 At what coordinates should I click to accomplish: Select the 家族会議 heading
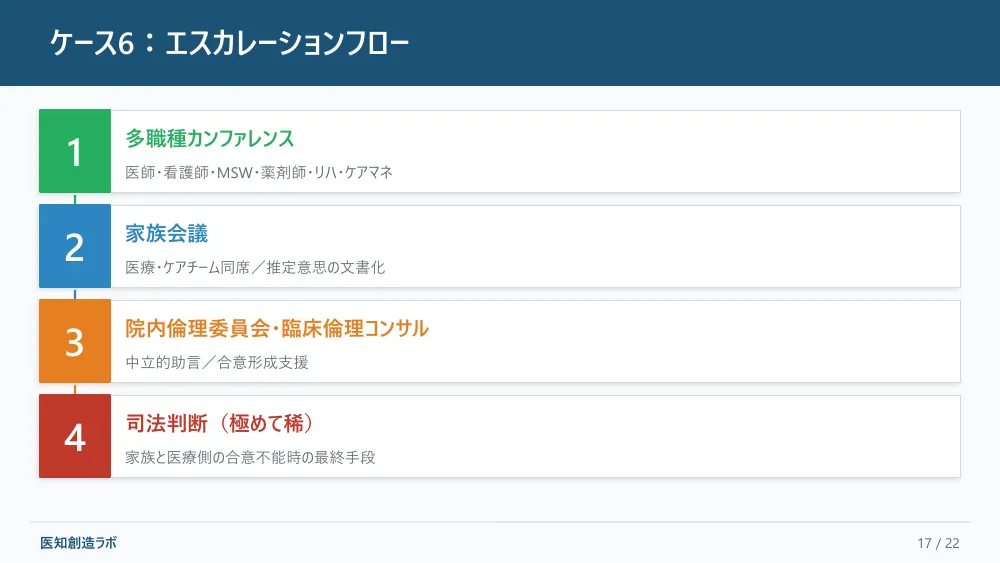(166, 233)
